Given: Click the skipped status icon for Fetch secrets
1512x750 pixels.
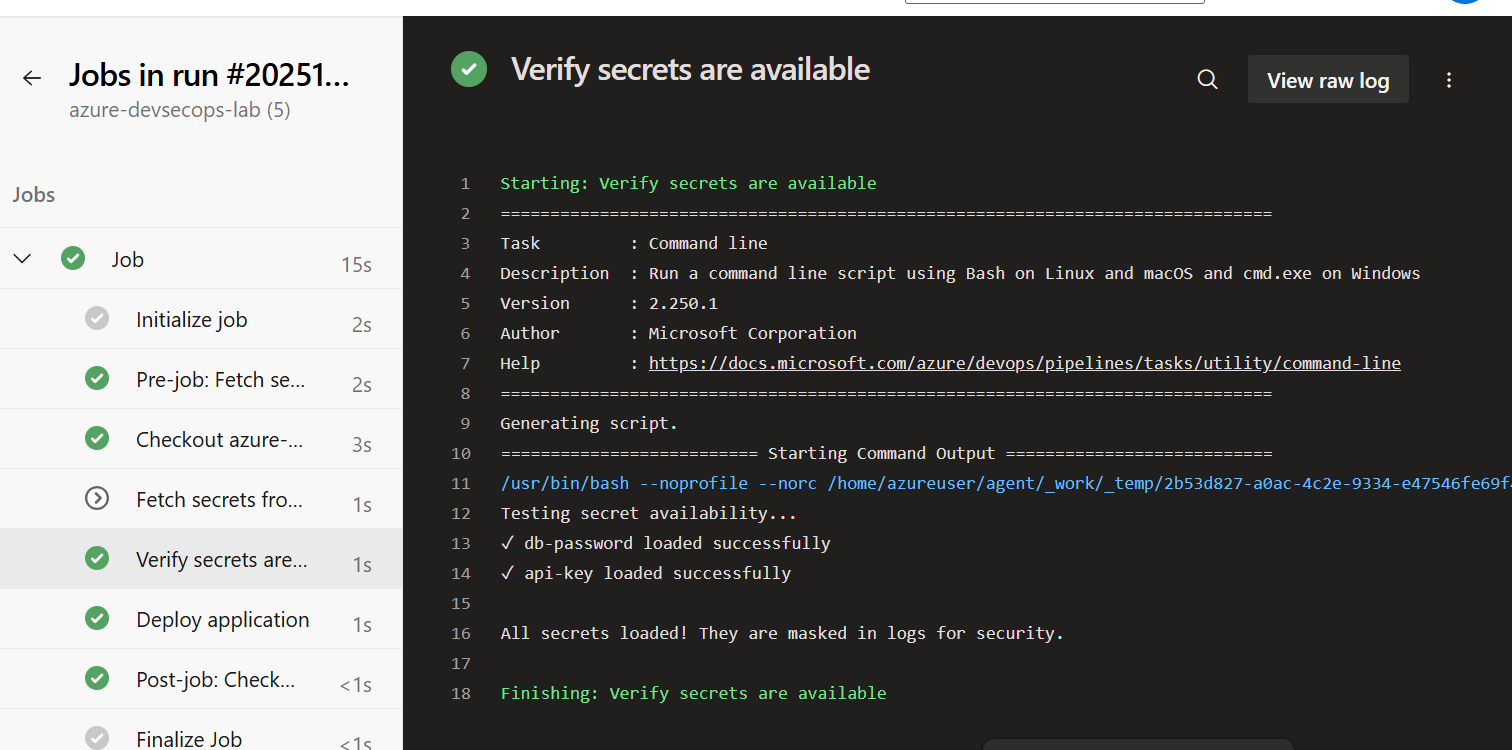Looking at the screenshot, I should (97, 499).
